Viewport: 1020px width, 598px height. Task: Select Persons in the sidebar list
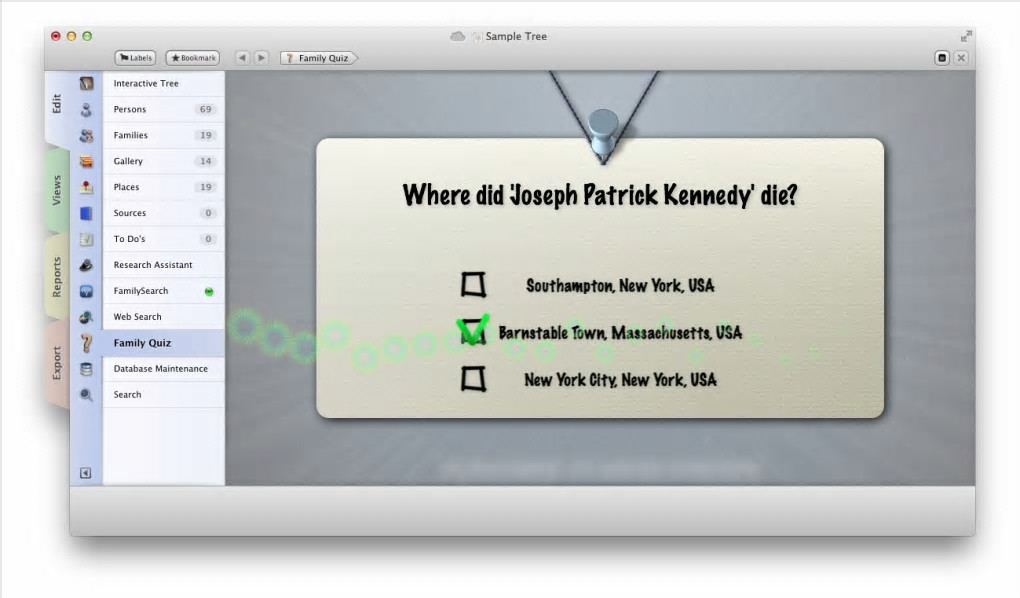point(163,109)
